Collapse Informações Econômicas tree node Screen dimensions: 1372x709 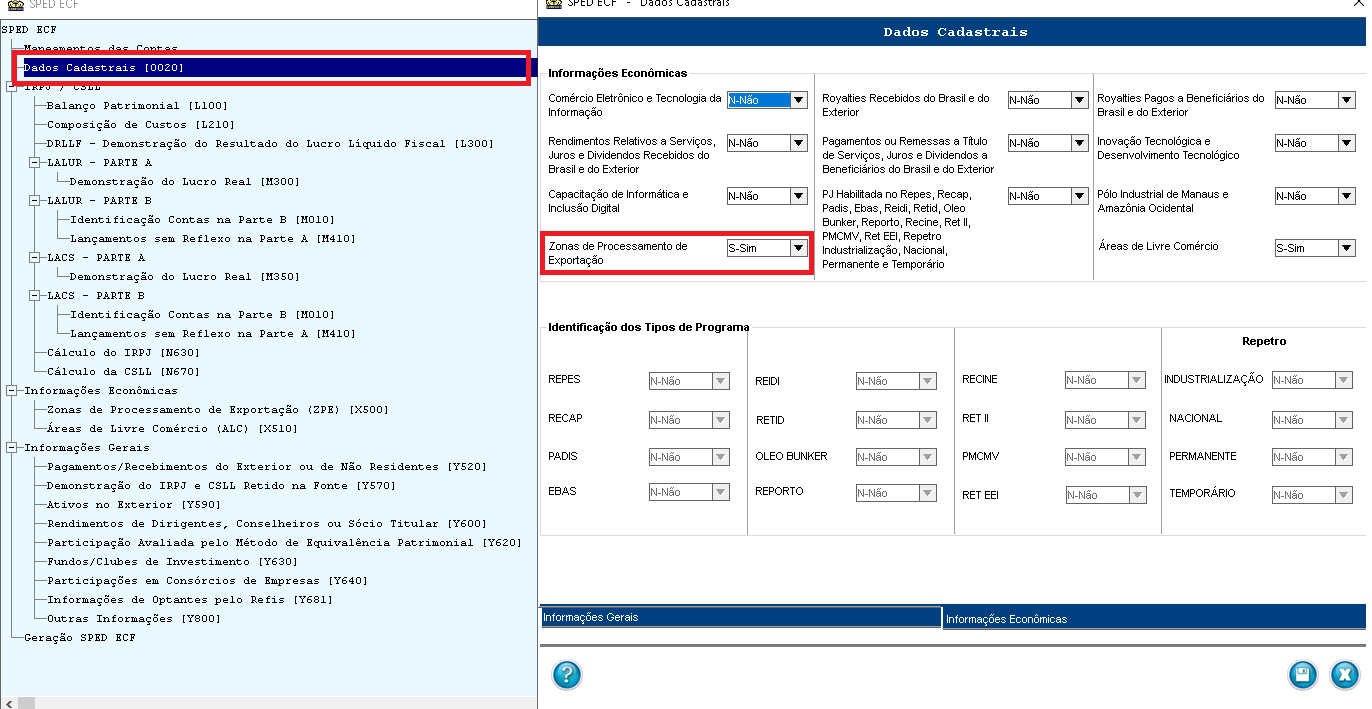[11, 391]
